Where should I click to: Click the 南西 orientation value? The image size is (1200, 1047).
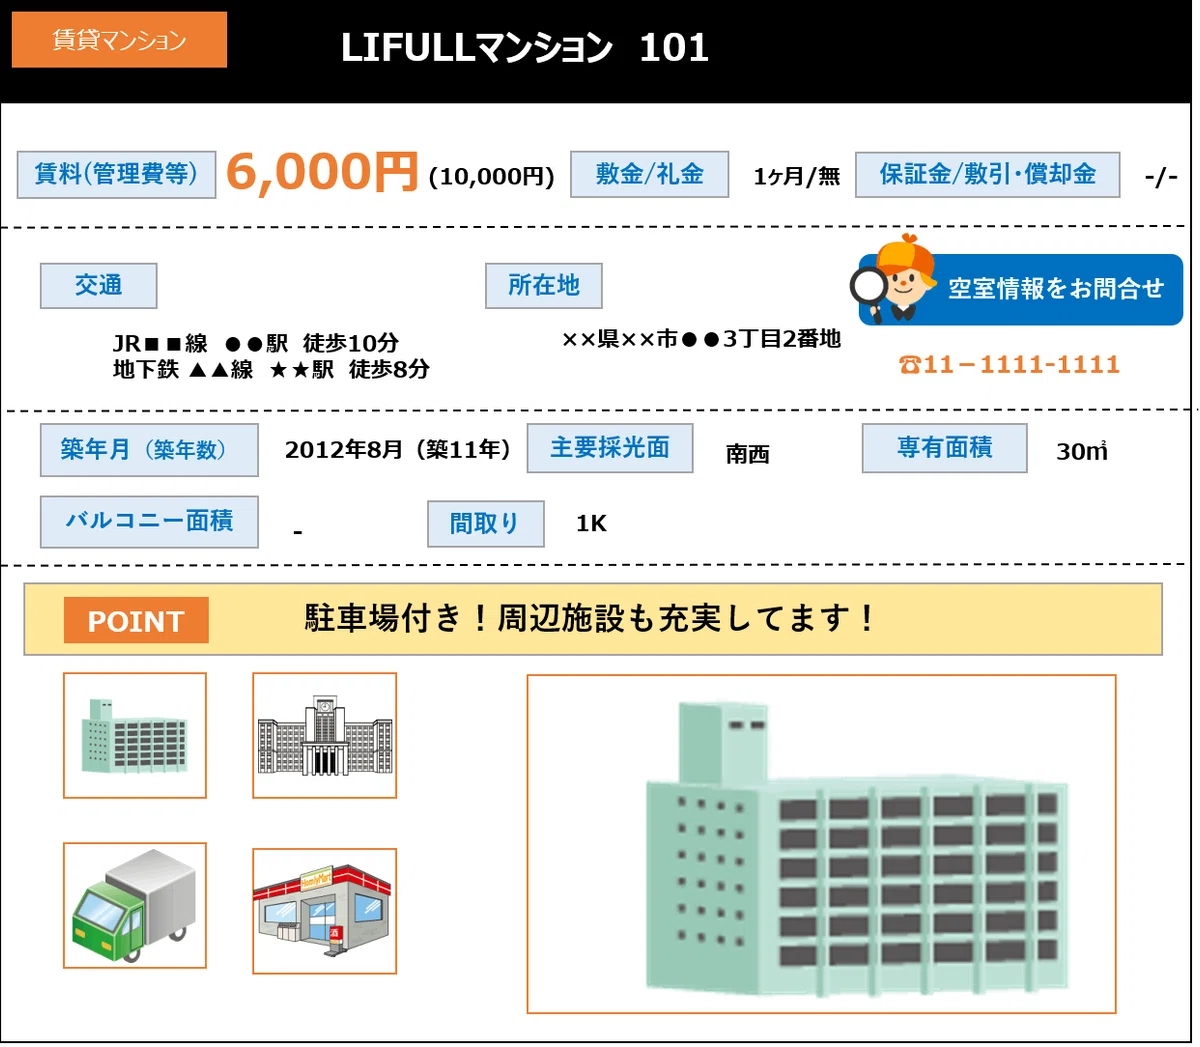[x=747, y=454]
